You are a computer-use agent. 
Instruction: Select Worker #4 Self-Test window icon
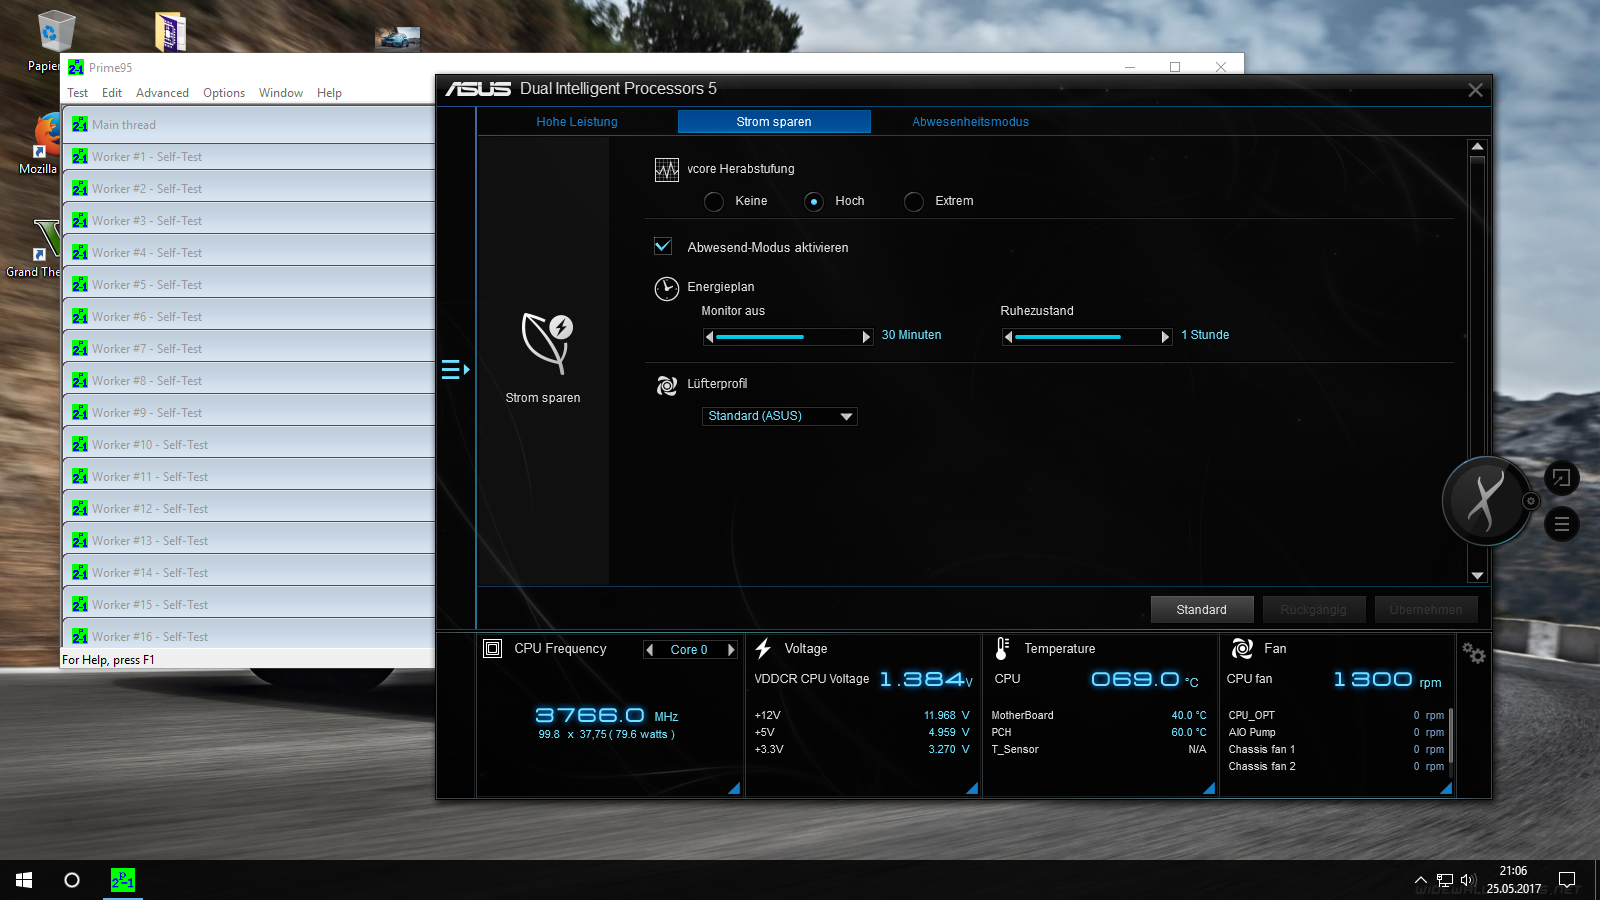point(80,253)
